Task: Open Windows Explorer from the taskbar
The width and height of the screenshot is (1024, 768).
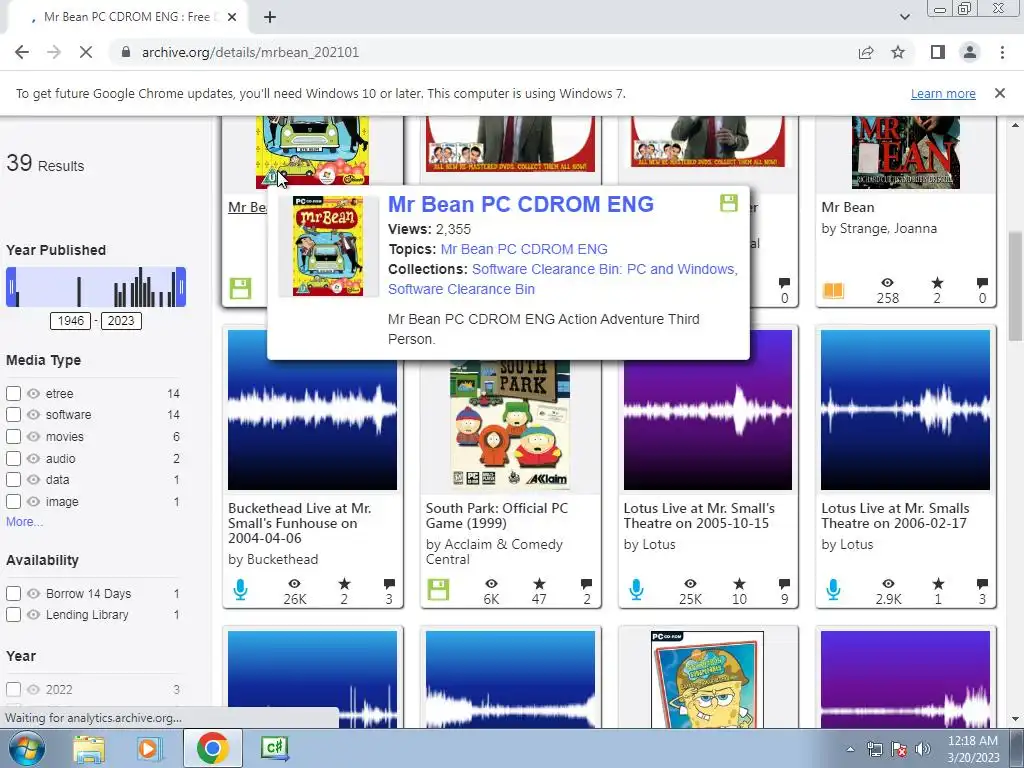Action: tap(89, 748)
